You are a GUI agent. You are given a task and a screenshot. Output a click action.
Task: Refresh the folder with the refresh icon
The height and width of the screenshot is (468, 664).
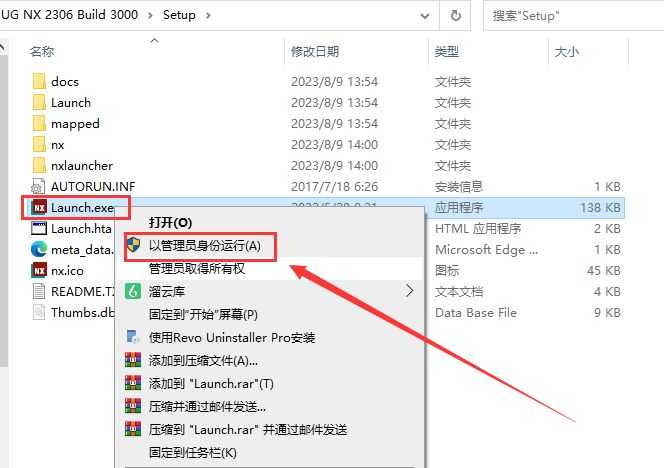455,16
